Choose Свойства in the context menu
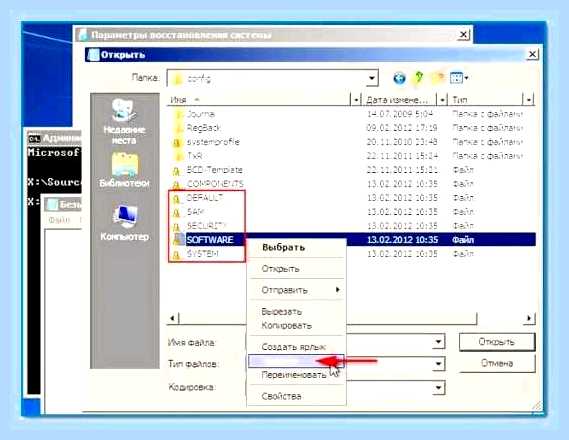569x440 pixels. click(296, 396)
